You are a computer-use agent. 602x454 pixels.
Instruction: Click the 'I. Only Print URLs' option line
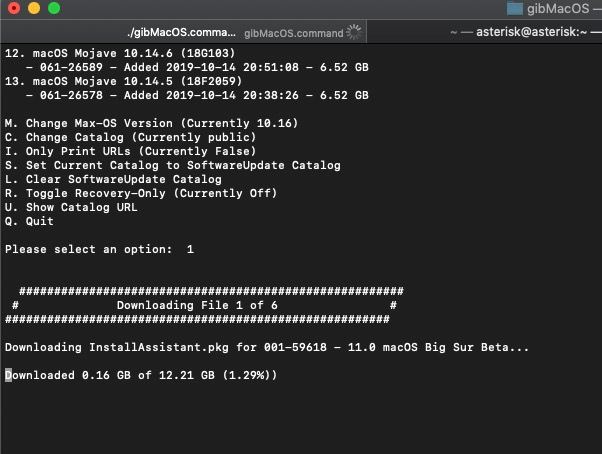click(x=130, y=151)
